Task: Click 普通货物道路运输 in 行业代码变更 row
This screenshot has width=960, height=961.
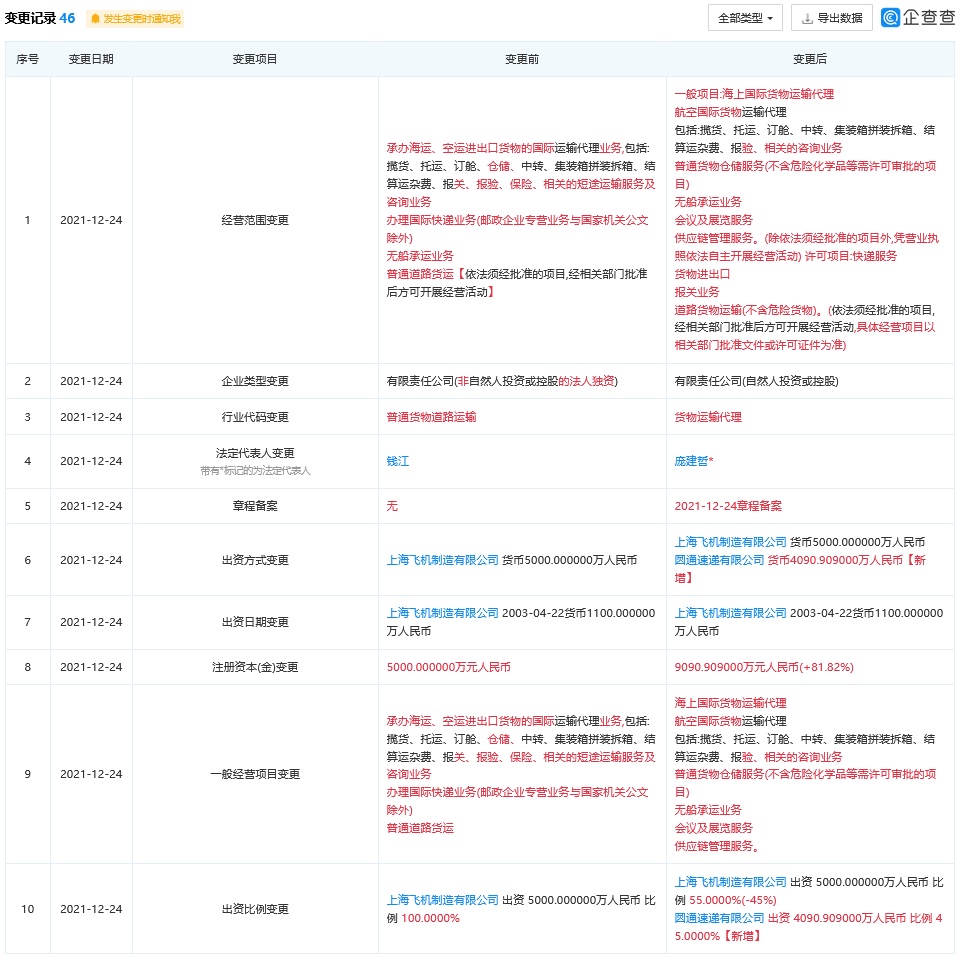Action: pyautogui.click(x=432, y=417)
